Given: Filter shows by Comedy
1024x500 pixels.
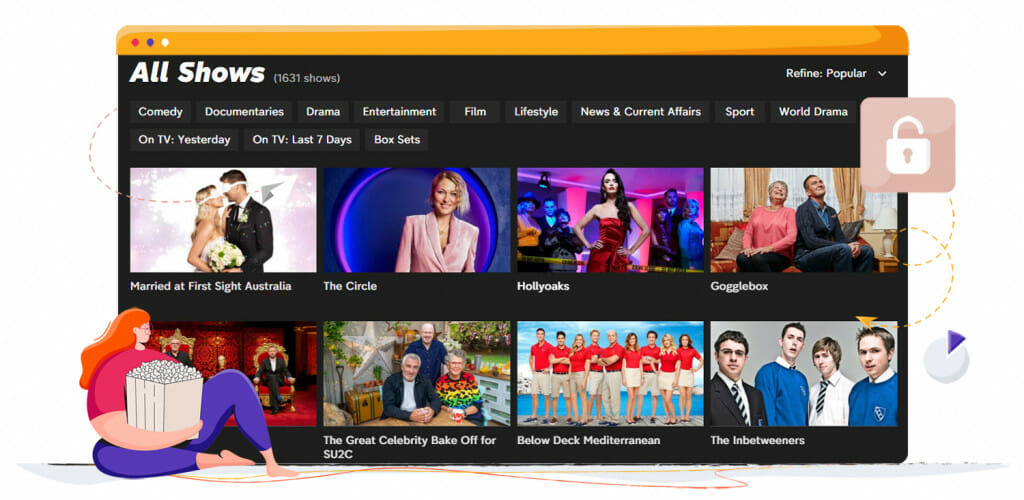Looking at the screenshot, I should pyautogui.click(x=161, y=112).
